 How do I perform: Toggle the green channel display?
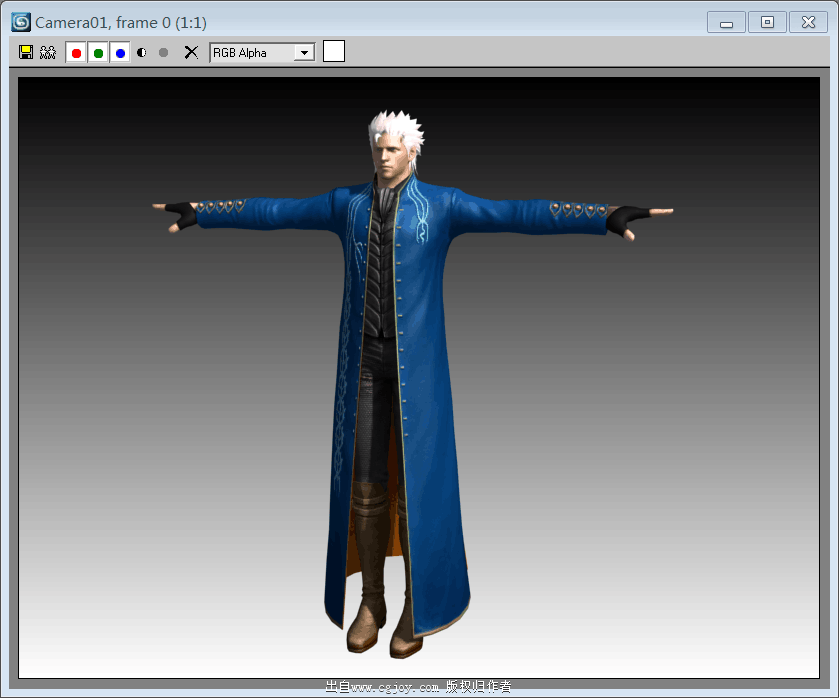click(97, 52)
